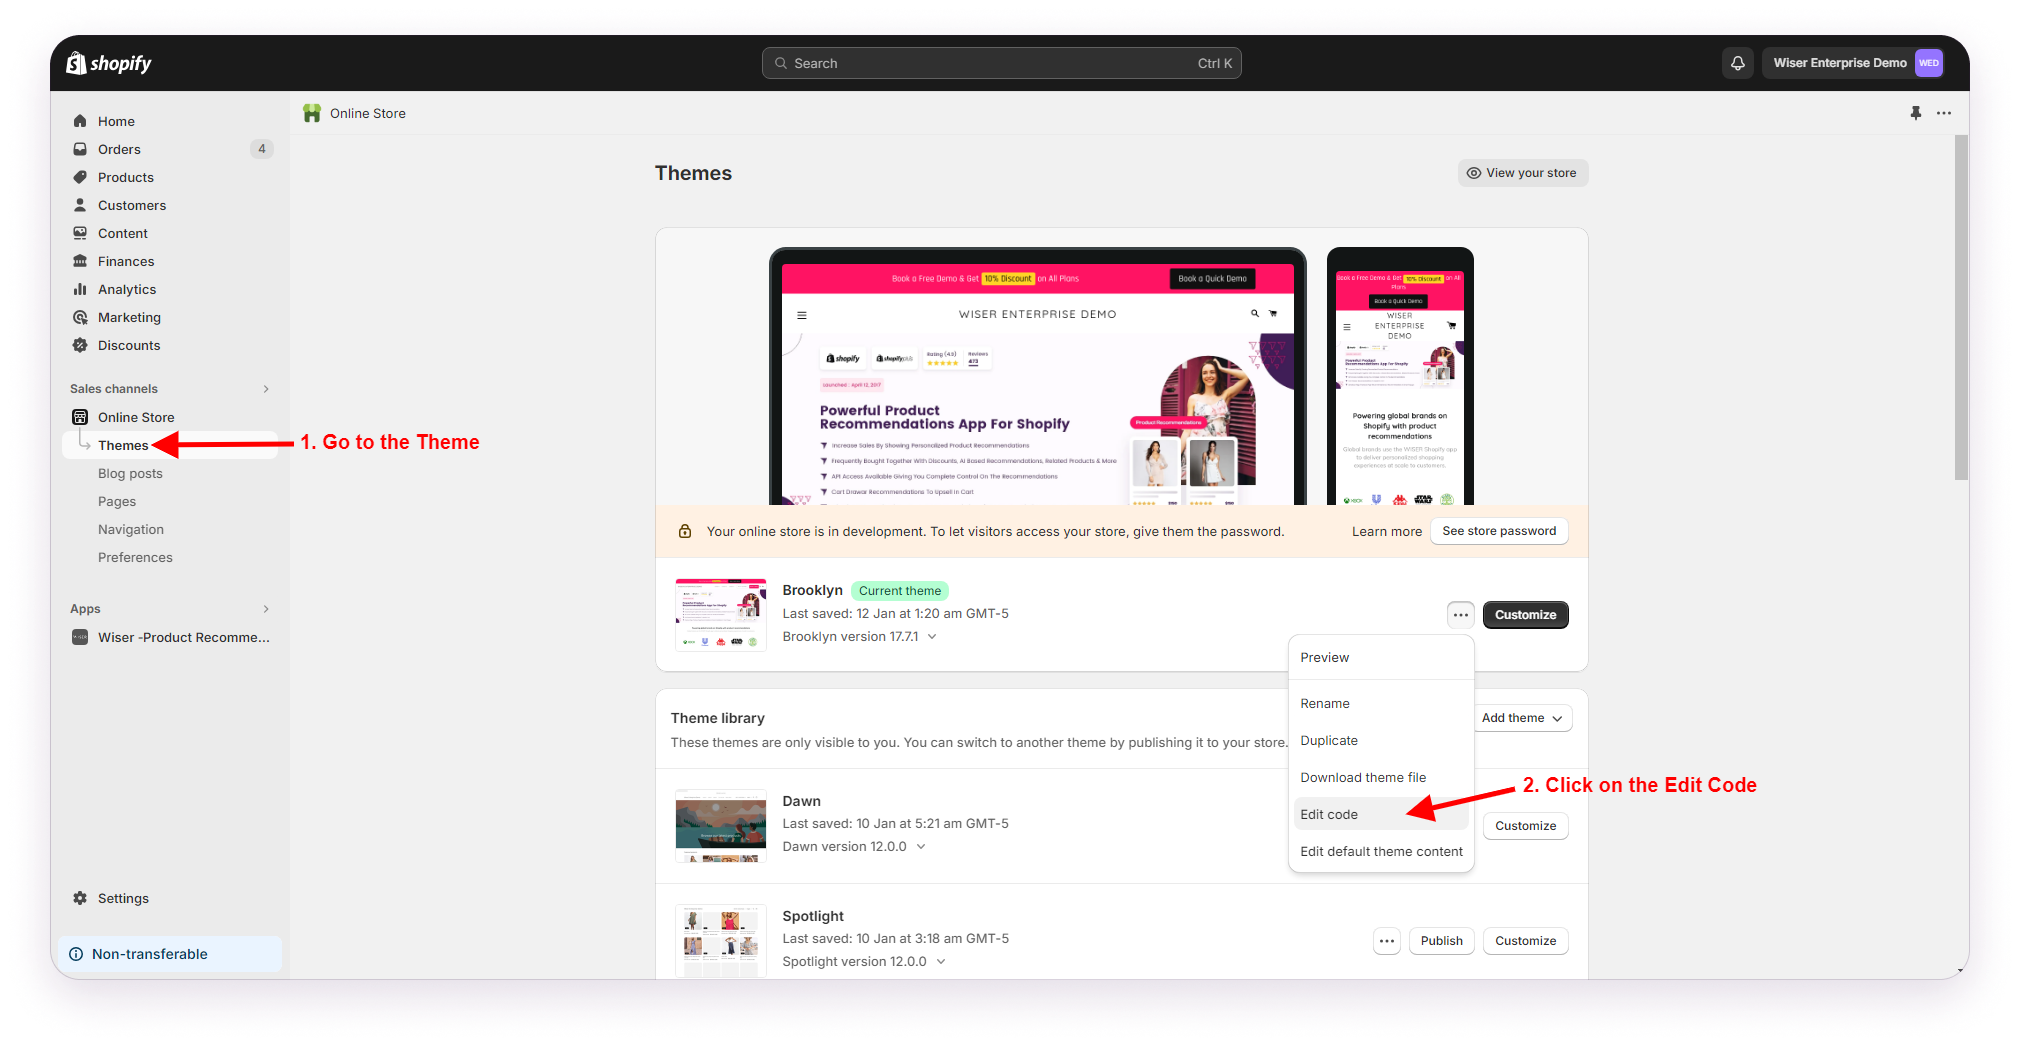Click the mobile theme preview image
Screen dimensions: 2020x1045
[x=1400, y=377]
